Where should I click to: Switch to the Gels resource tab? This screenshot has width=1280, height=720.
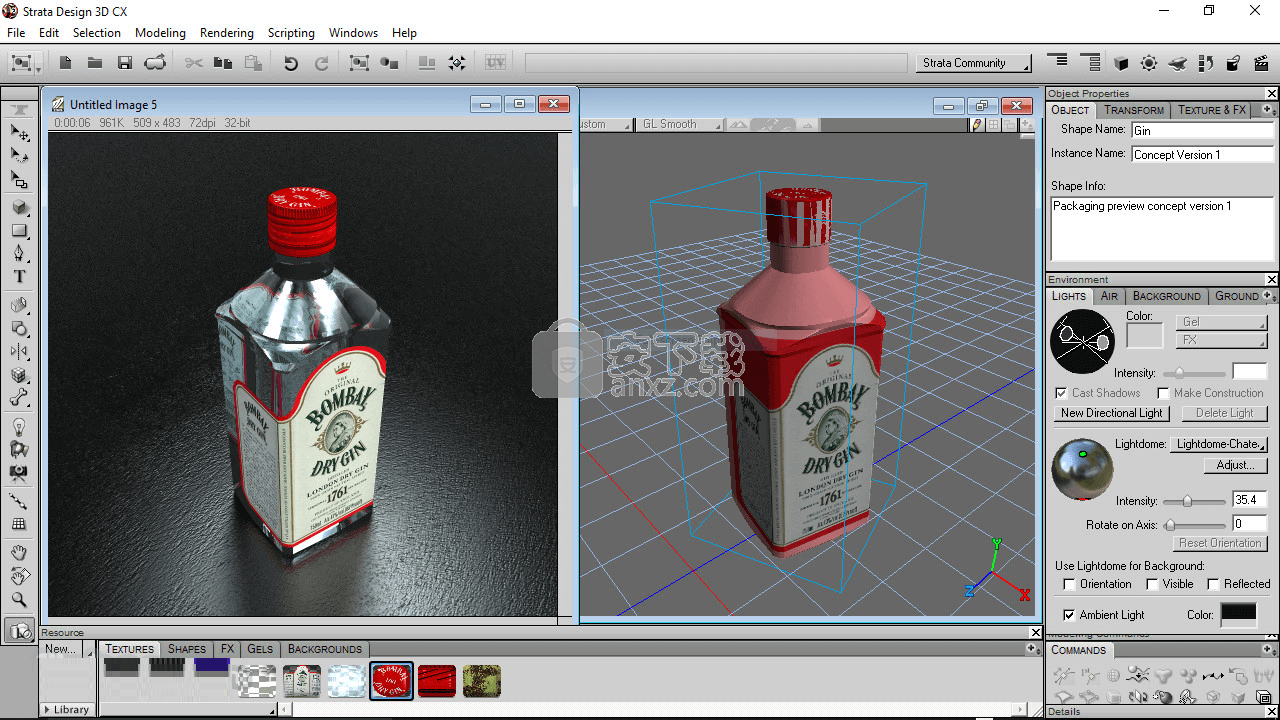point(260,649)
